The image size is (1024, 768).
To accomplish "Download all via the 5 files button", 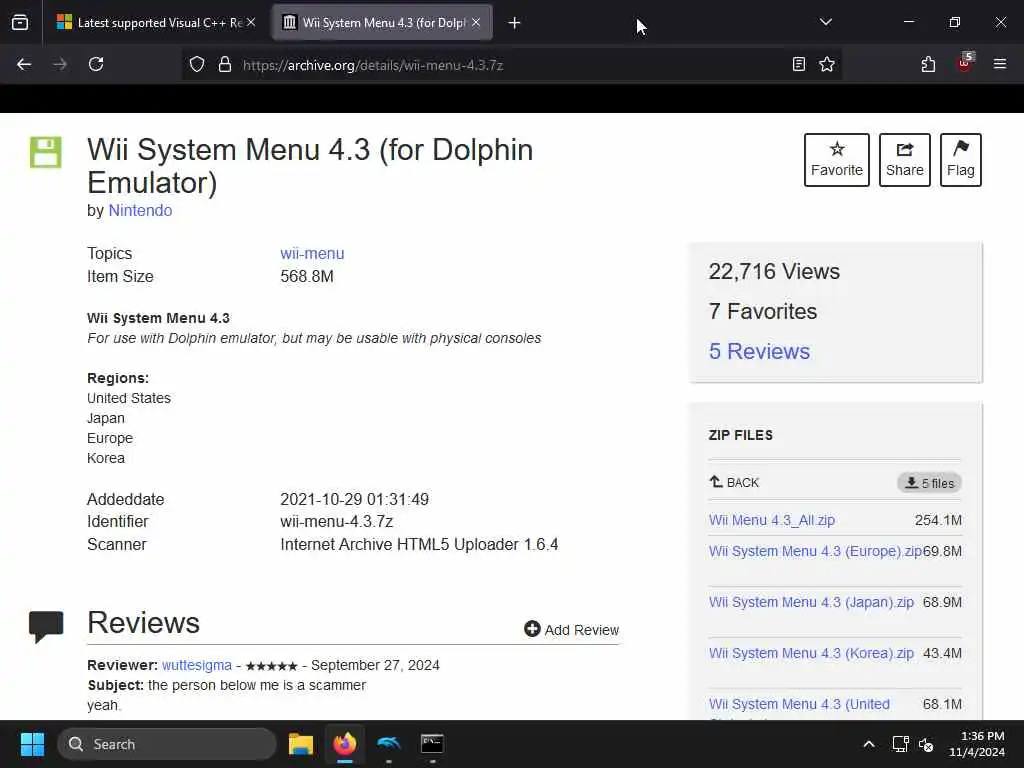I will (x=929, y=483).
